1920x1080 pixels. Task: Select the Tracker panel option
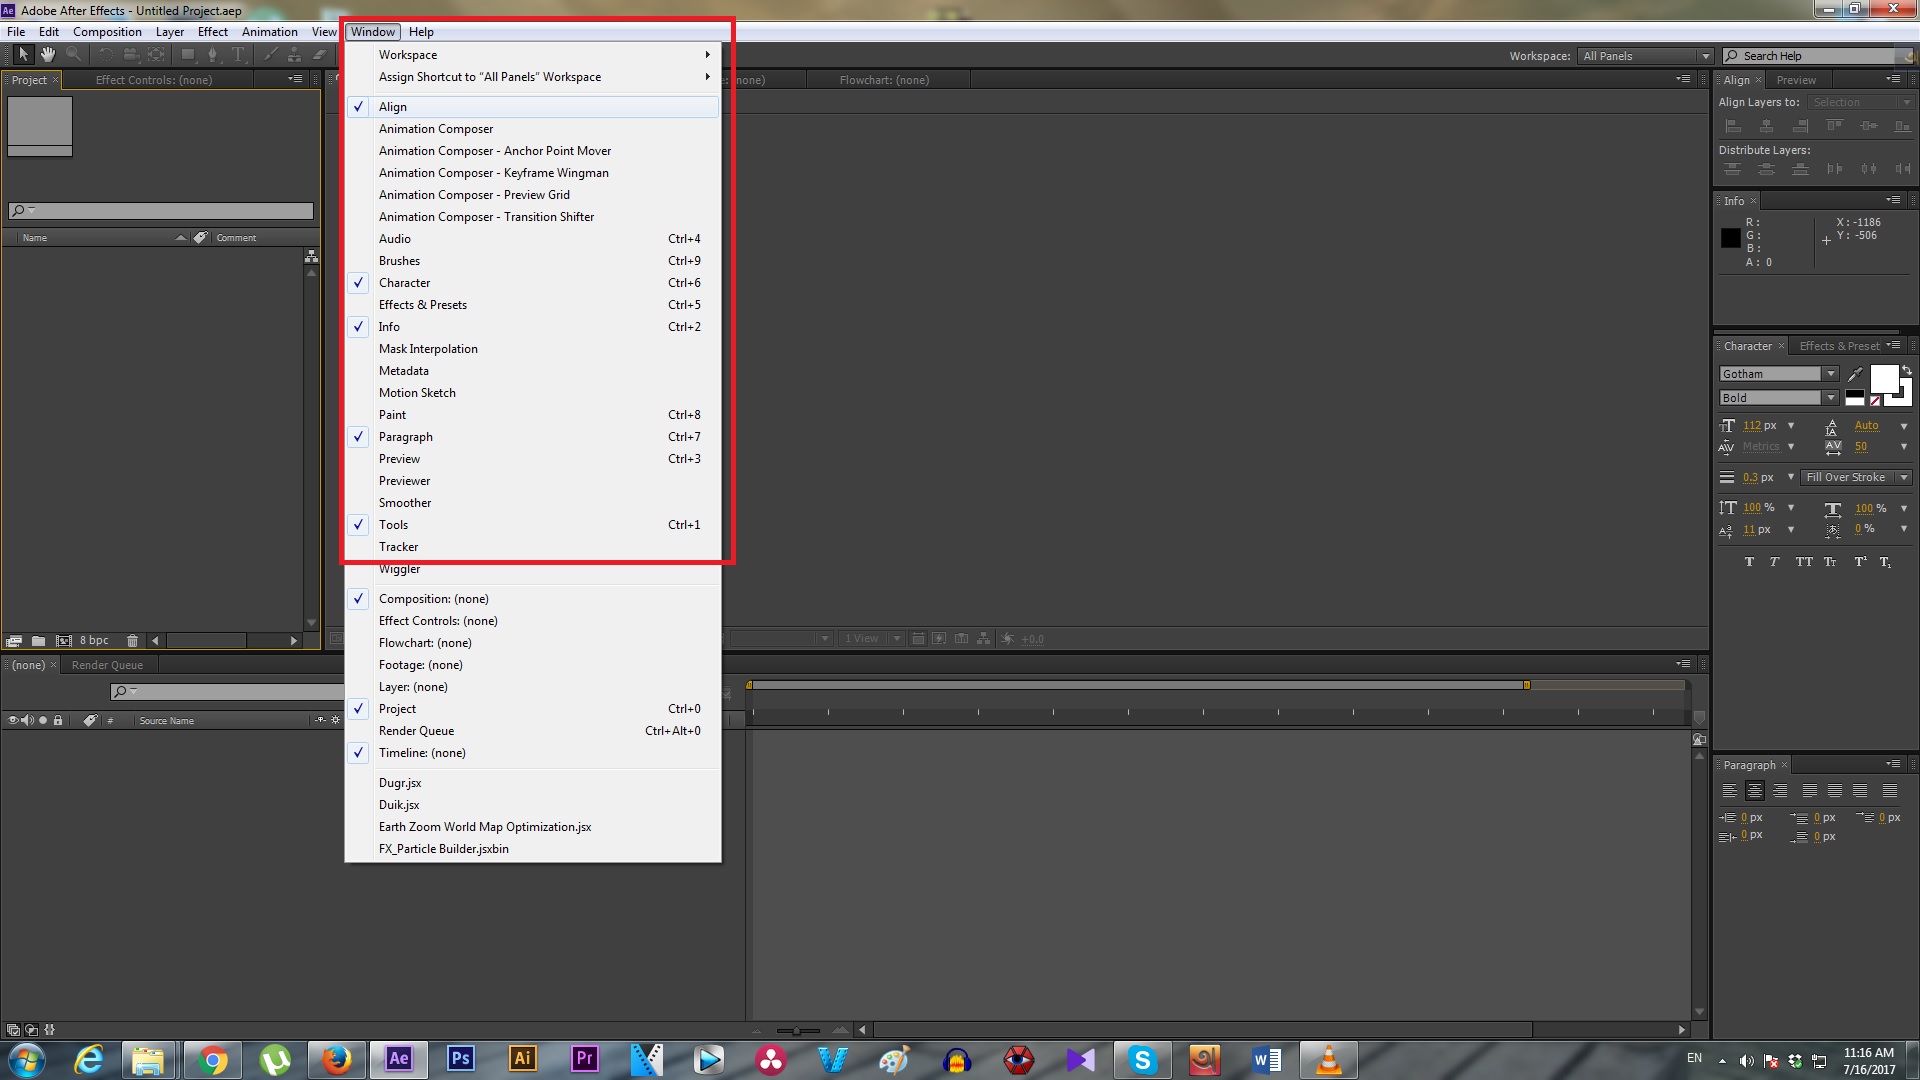pyautogui.click(x=397, y=546)
